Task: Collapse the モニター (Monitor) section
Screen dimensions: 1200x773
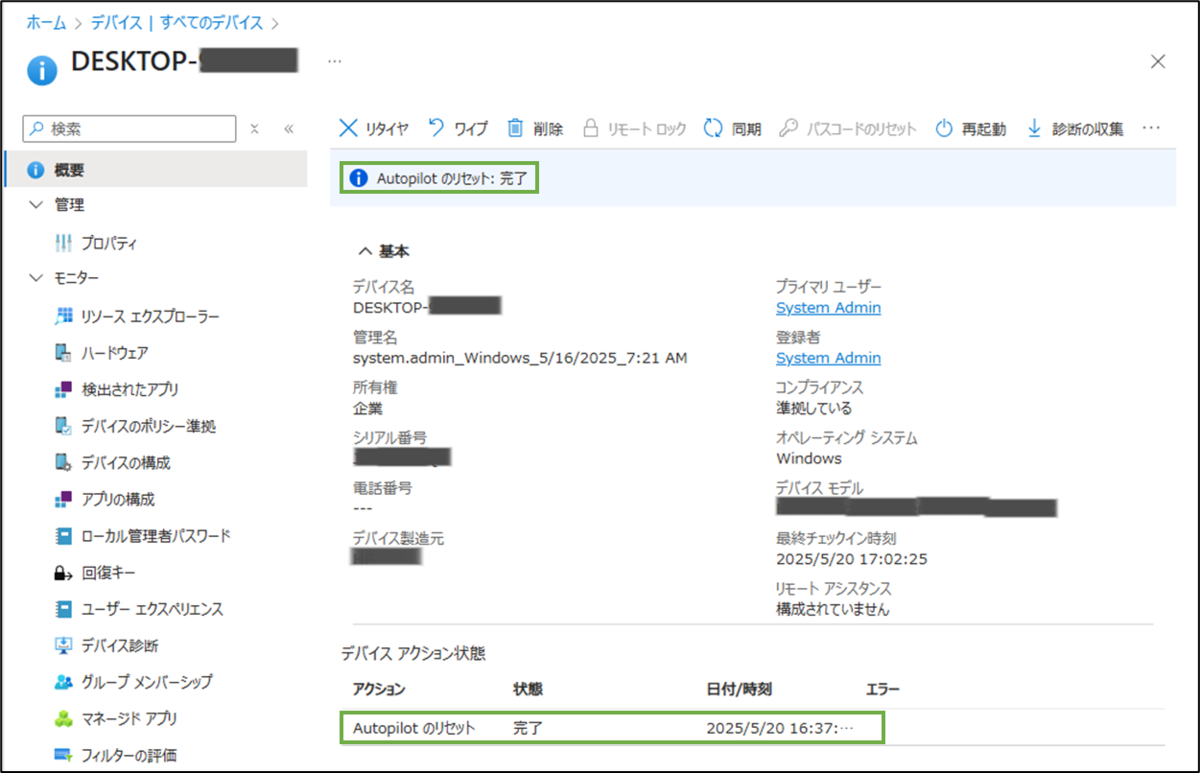Action: (x=37, y=278)
